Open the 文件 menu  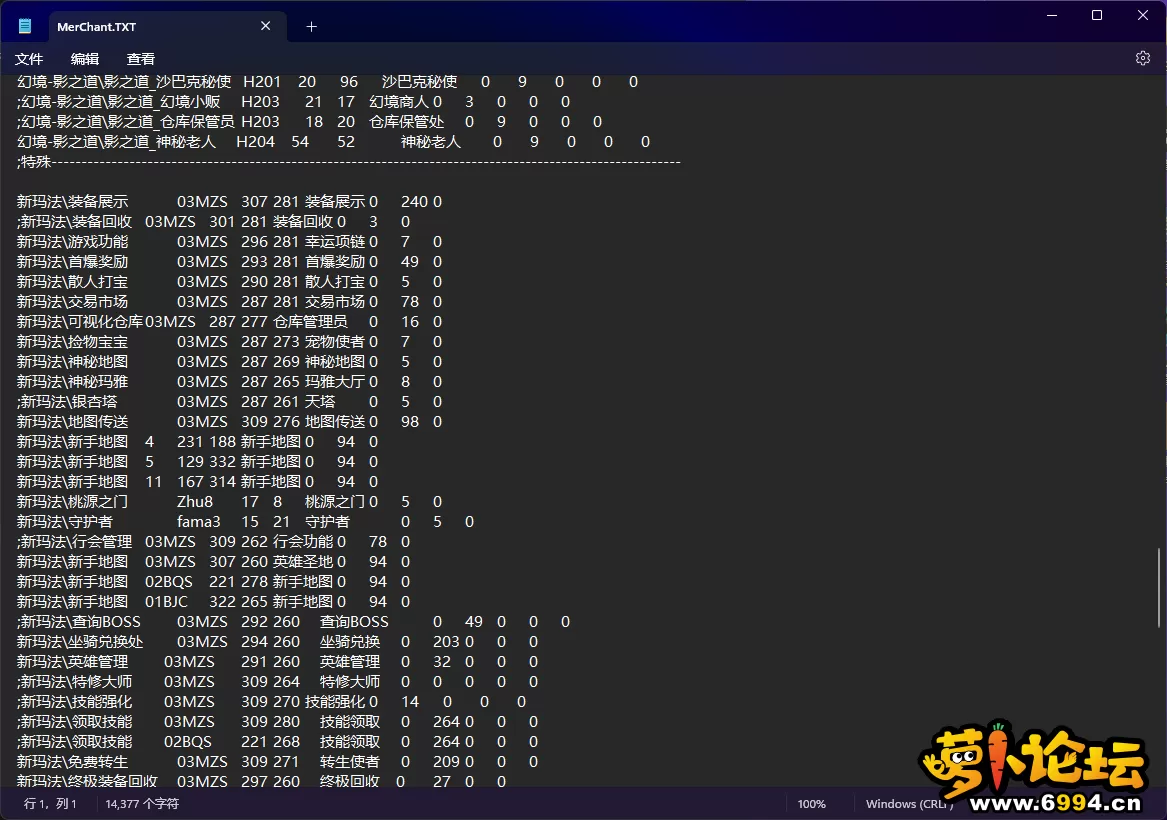pyautogui.click(x=30, y=59)
